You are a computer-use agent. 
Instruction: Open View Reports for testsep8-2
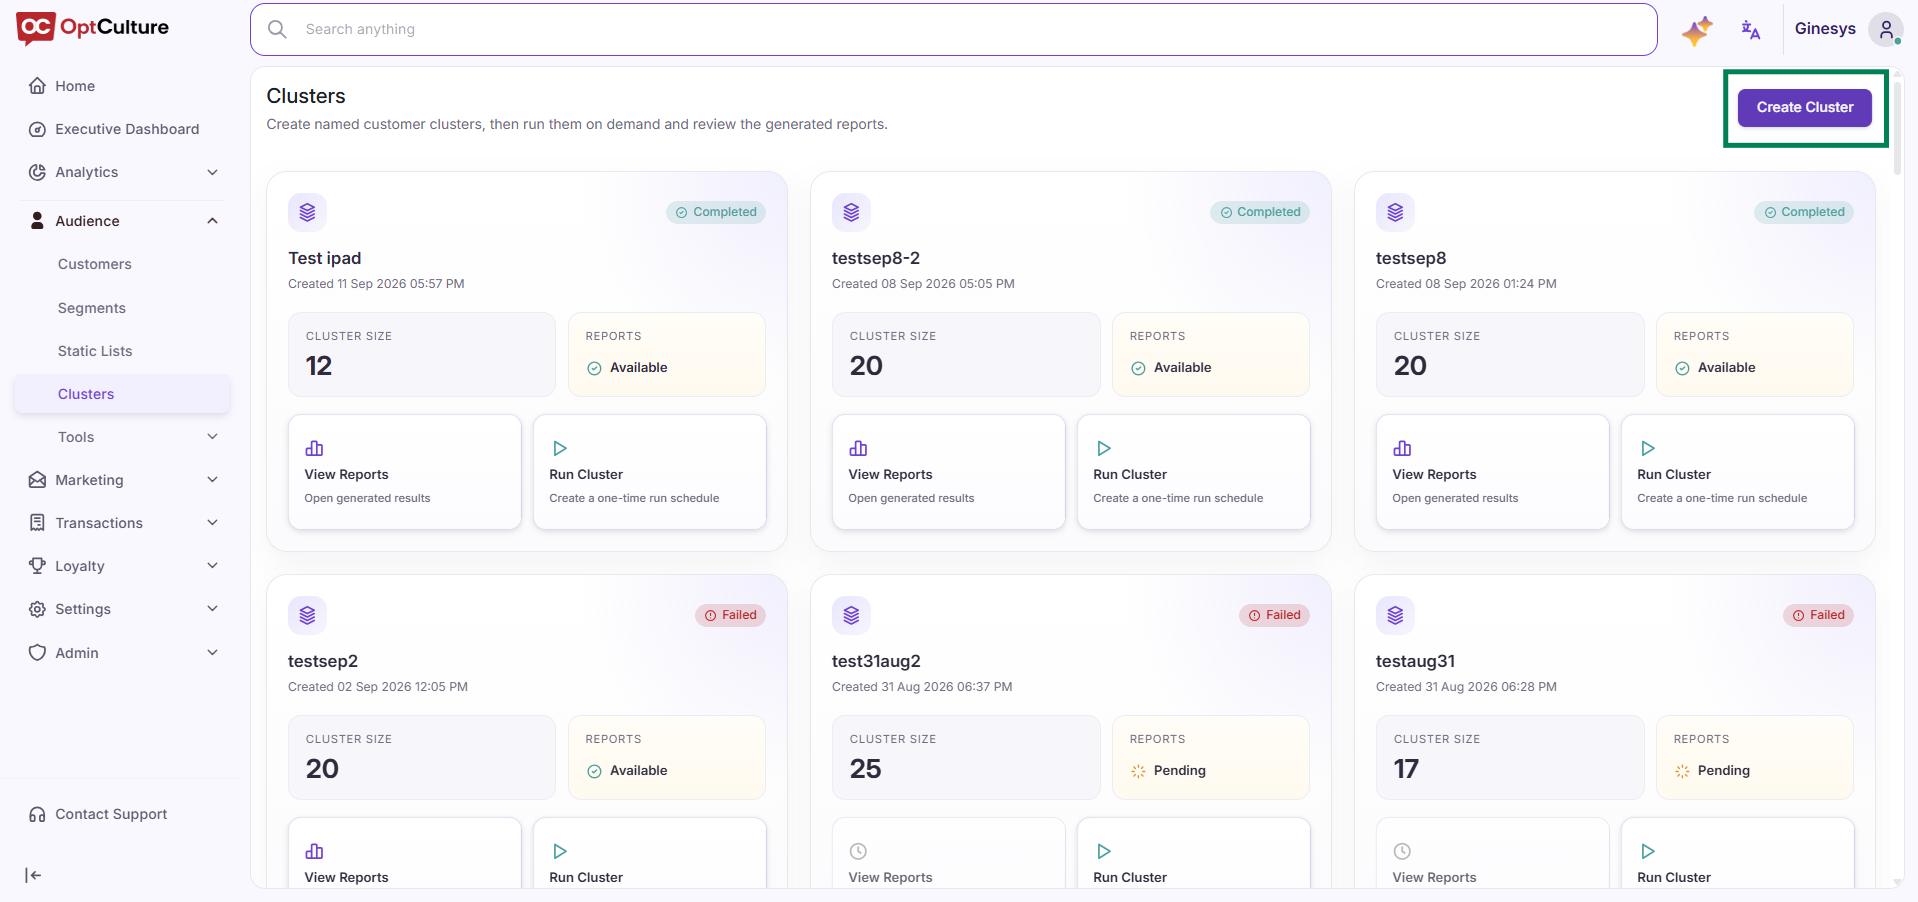coord(949,472)
